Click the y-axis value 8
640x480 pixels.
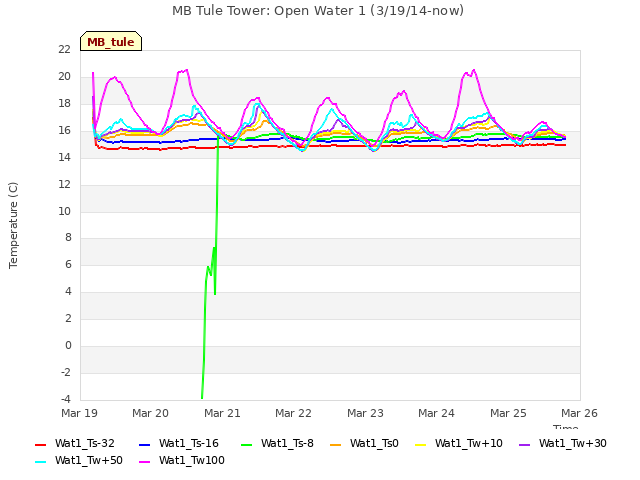(x=68, y=238)
